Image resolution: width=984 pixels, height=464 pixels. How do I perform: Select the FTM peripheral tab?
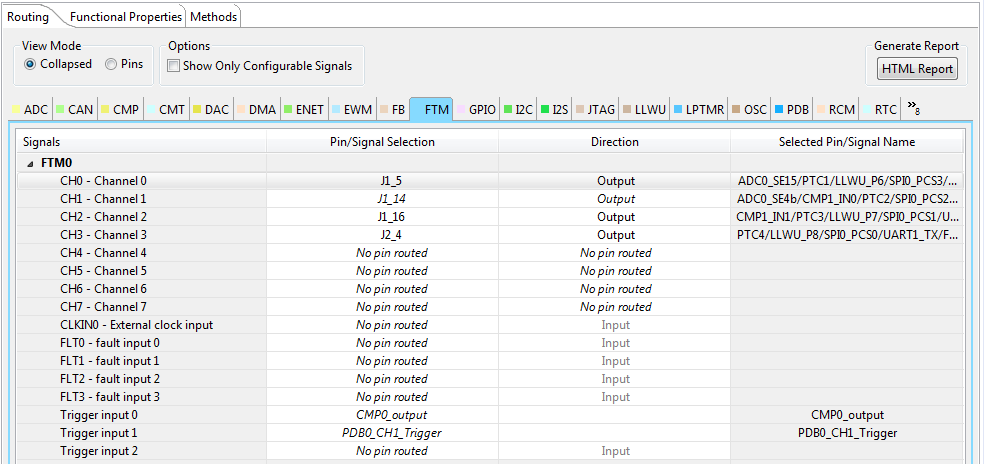click(431, 110)
